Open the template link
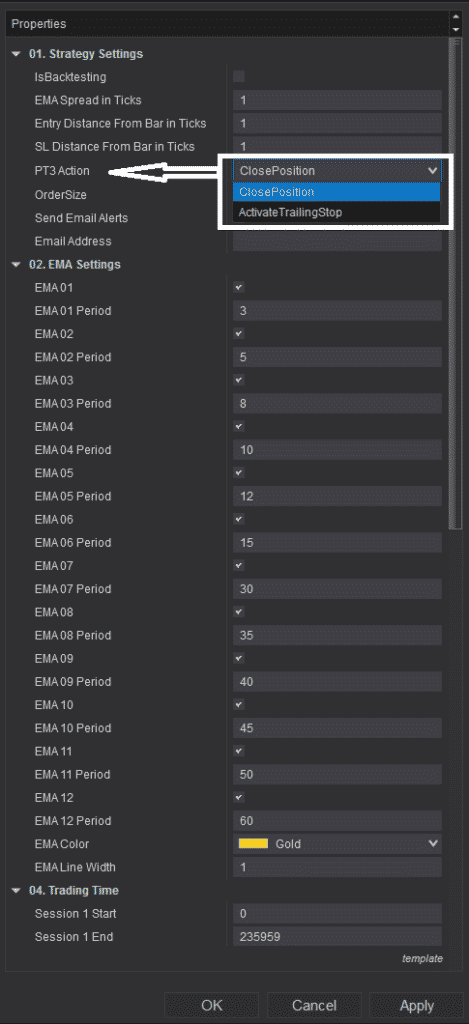The height and width of the screenshot is (1024, 469). tap(422, 959)
